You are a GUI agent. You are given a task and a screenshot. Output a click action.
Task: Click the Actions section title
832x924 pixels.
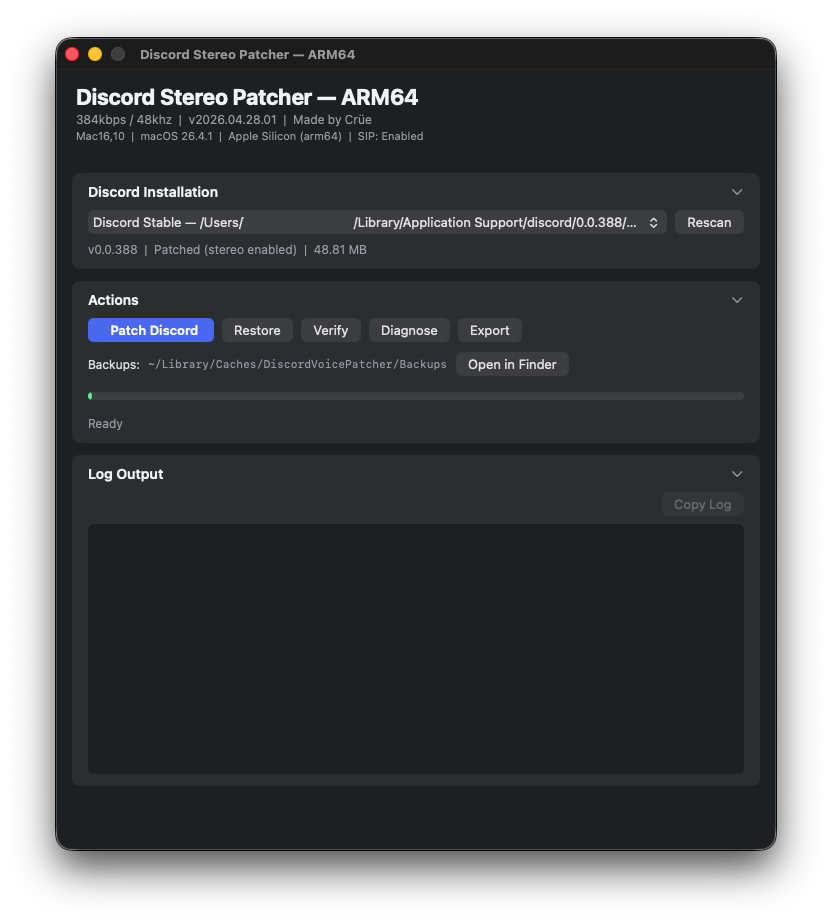point(113,300)
